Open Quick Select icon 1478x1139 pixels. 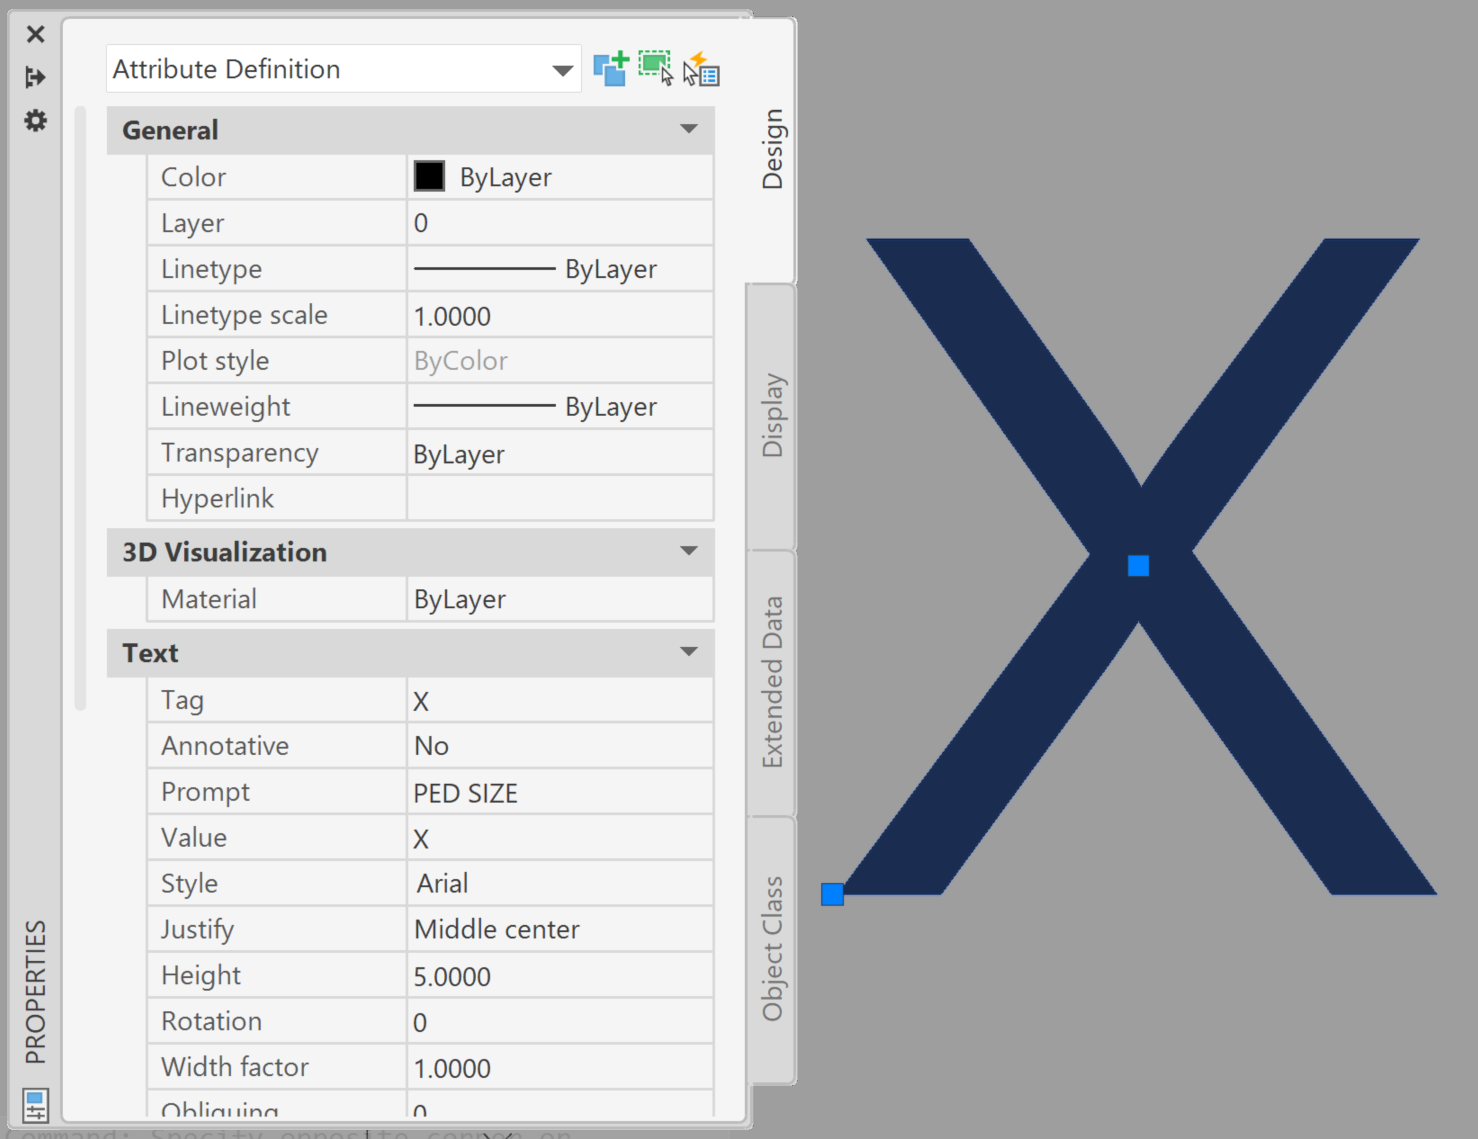(x=702, y=69)
